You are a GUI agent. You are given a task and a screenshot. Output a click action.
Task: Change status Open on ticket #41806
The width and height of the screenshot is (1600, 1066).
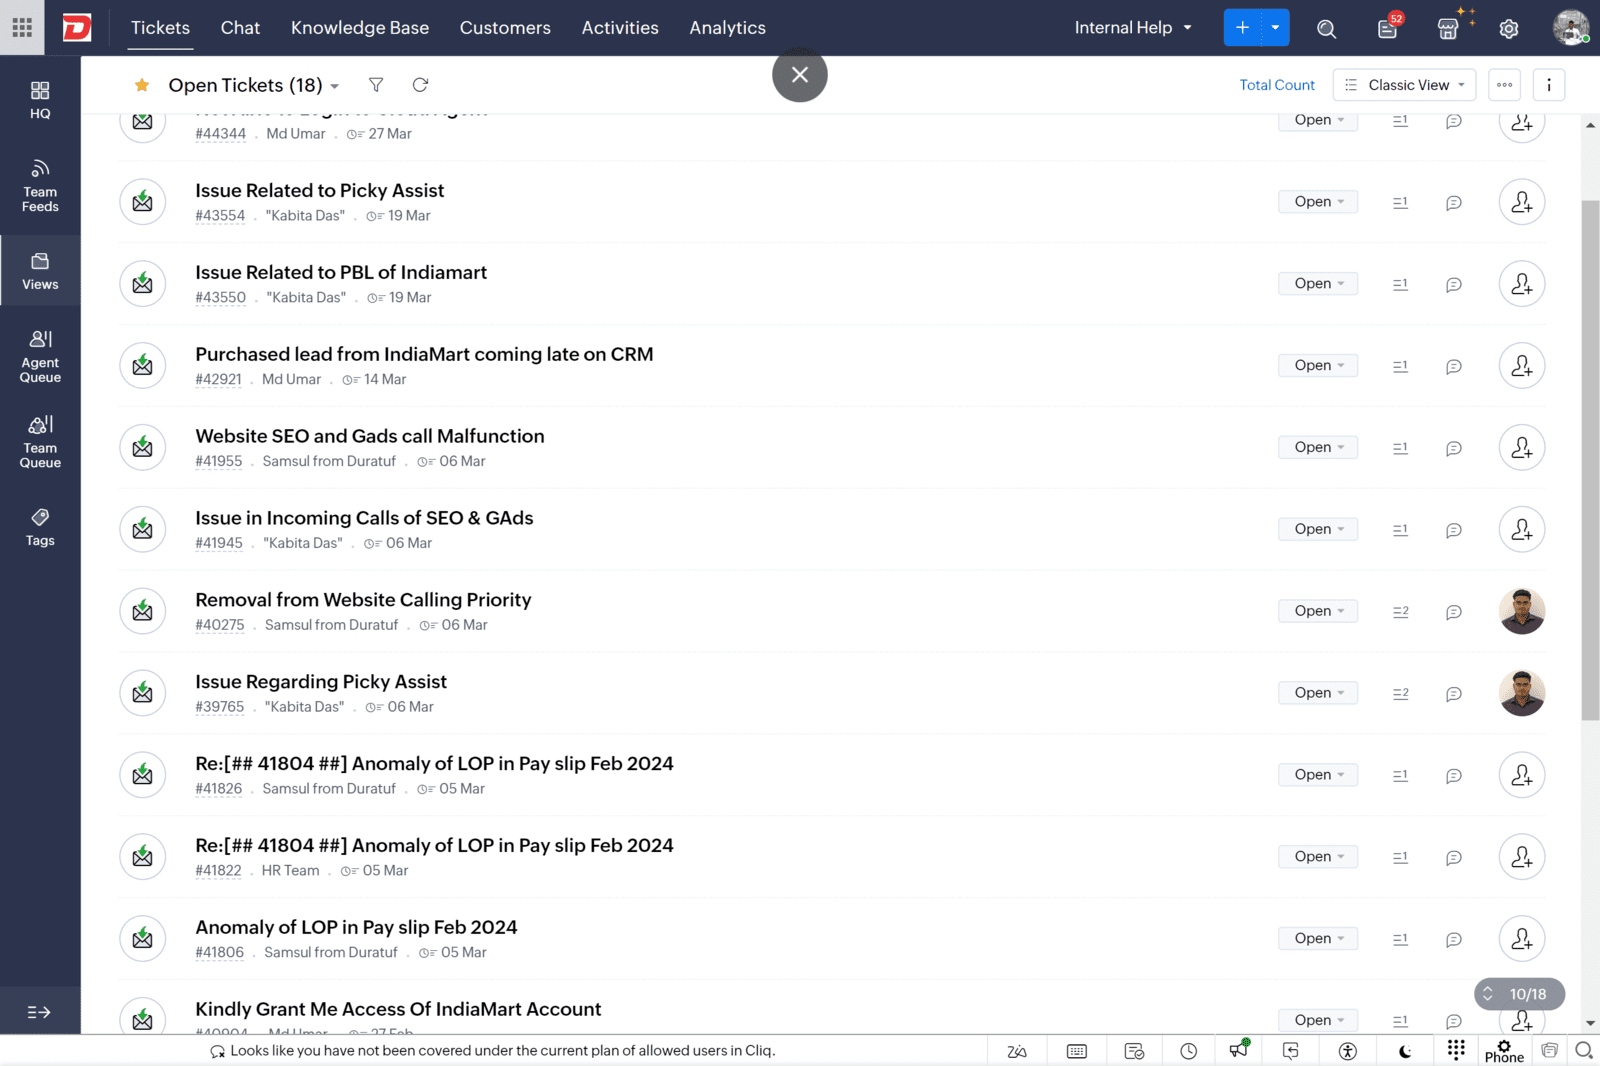(x=1318, y=938)
